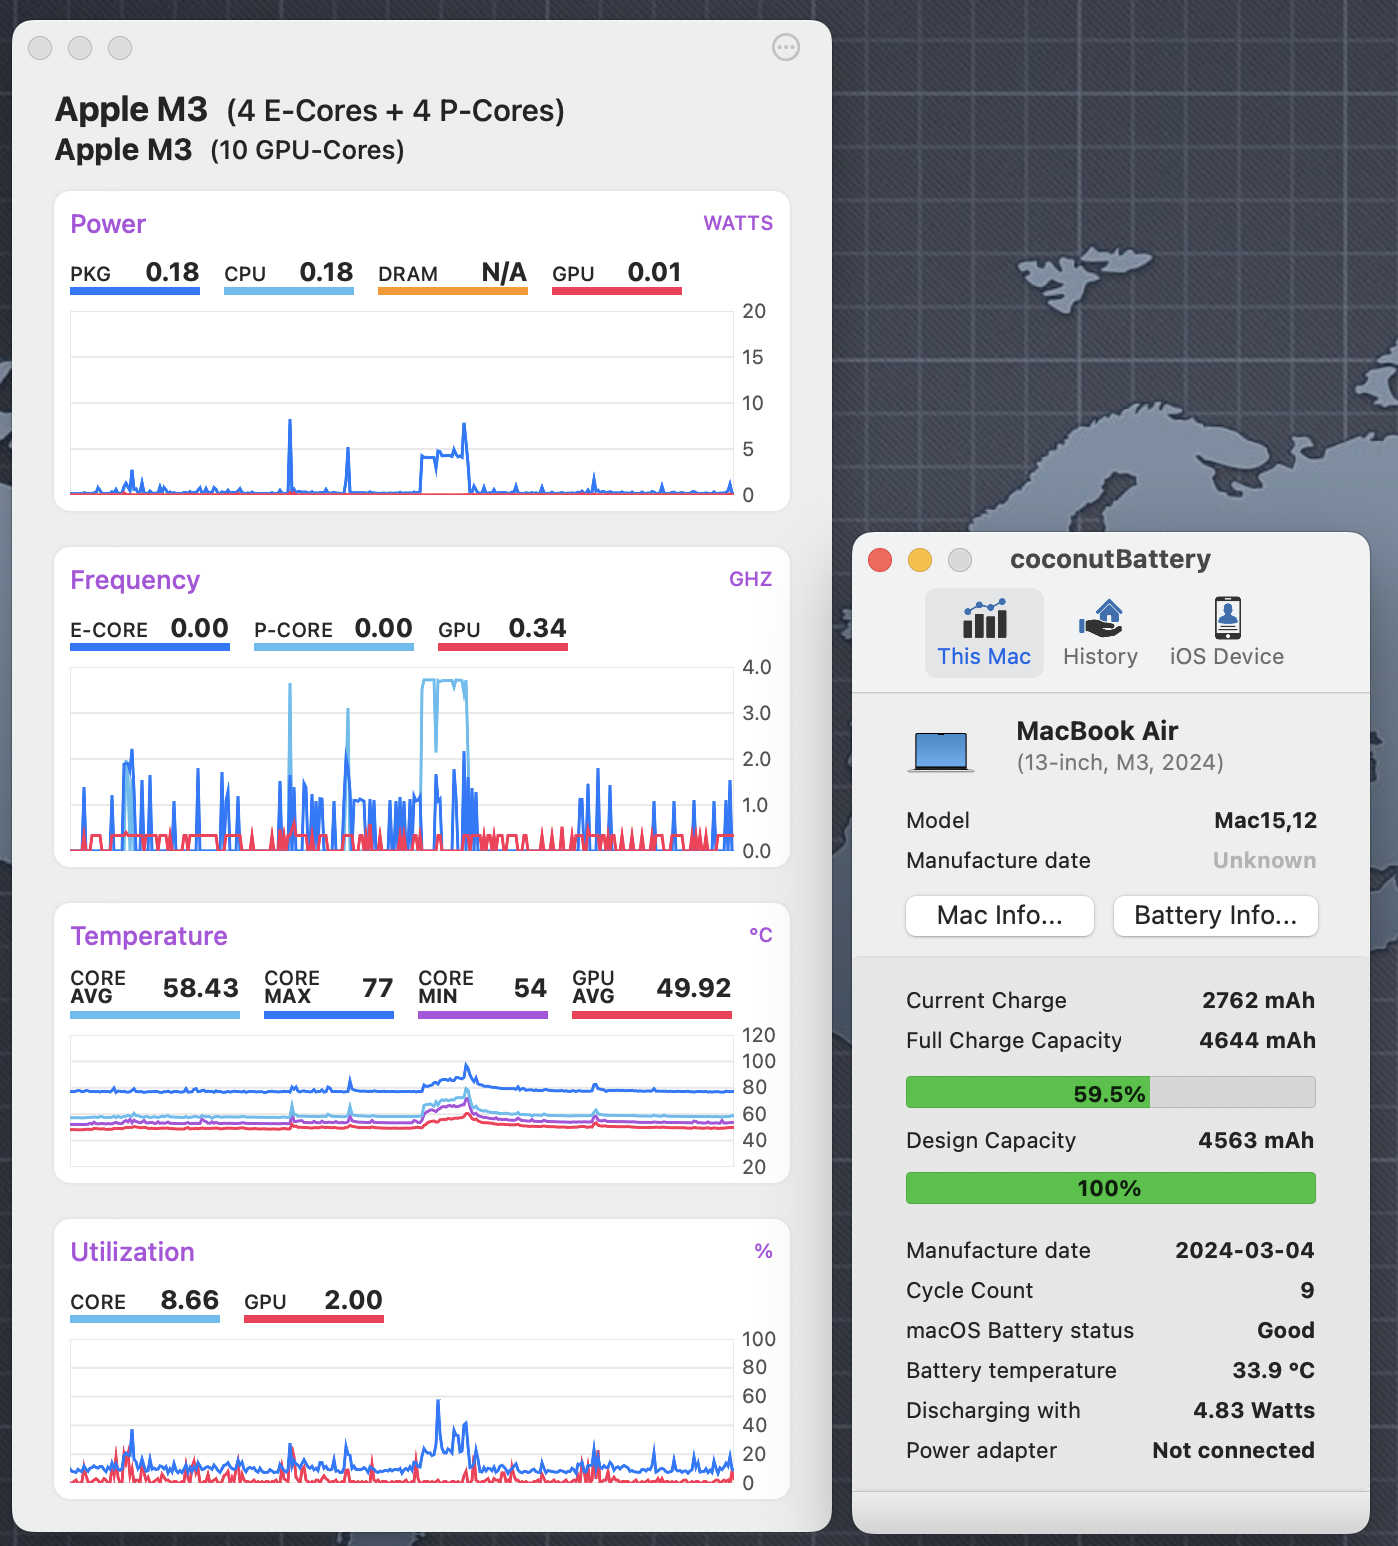Click the Model Mac15,12 value
Screen dimensions: 1398x1546
(1265, 820)
